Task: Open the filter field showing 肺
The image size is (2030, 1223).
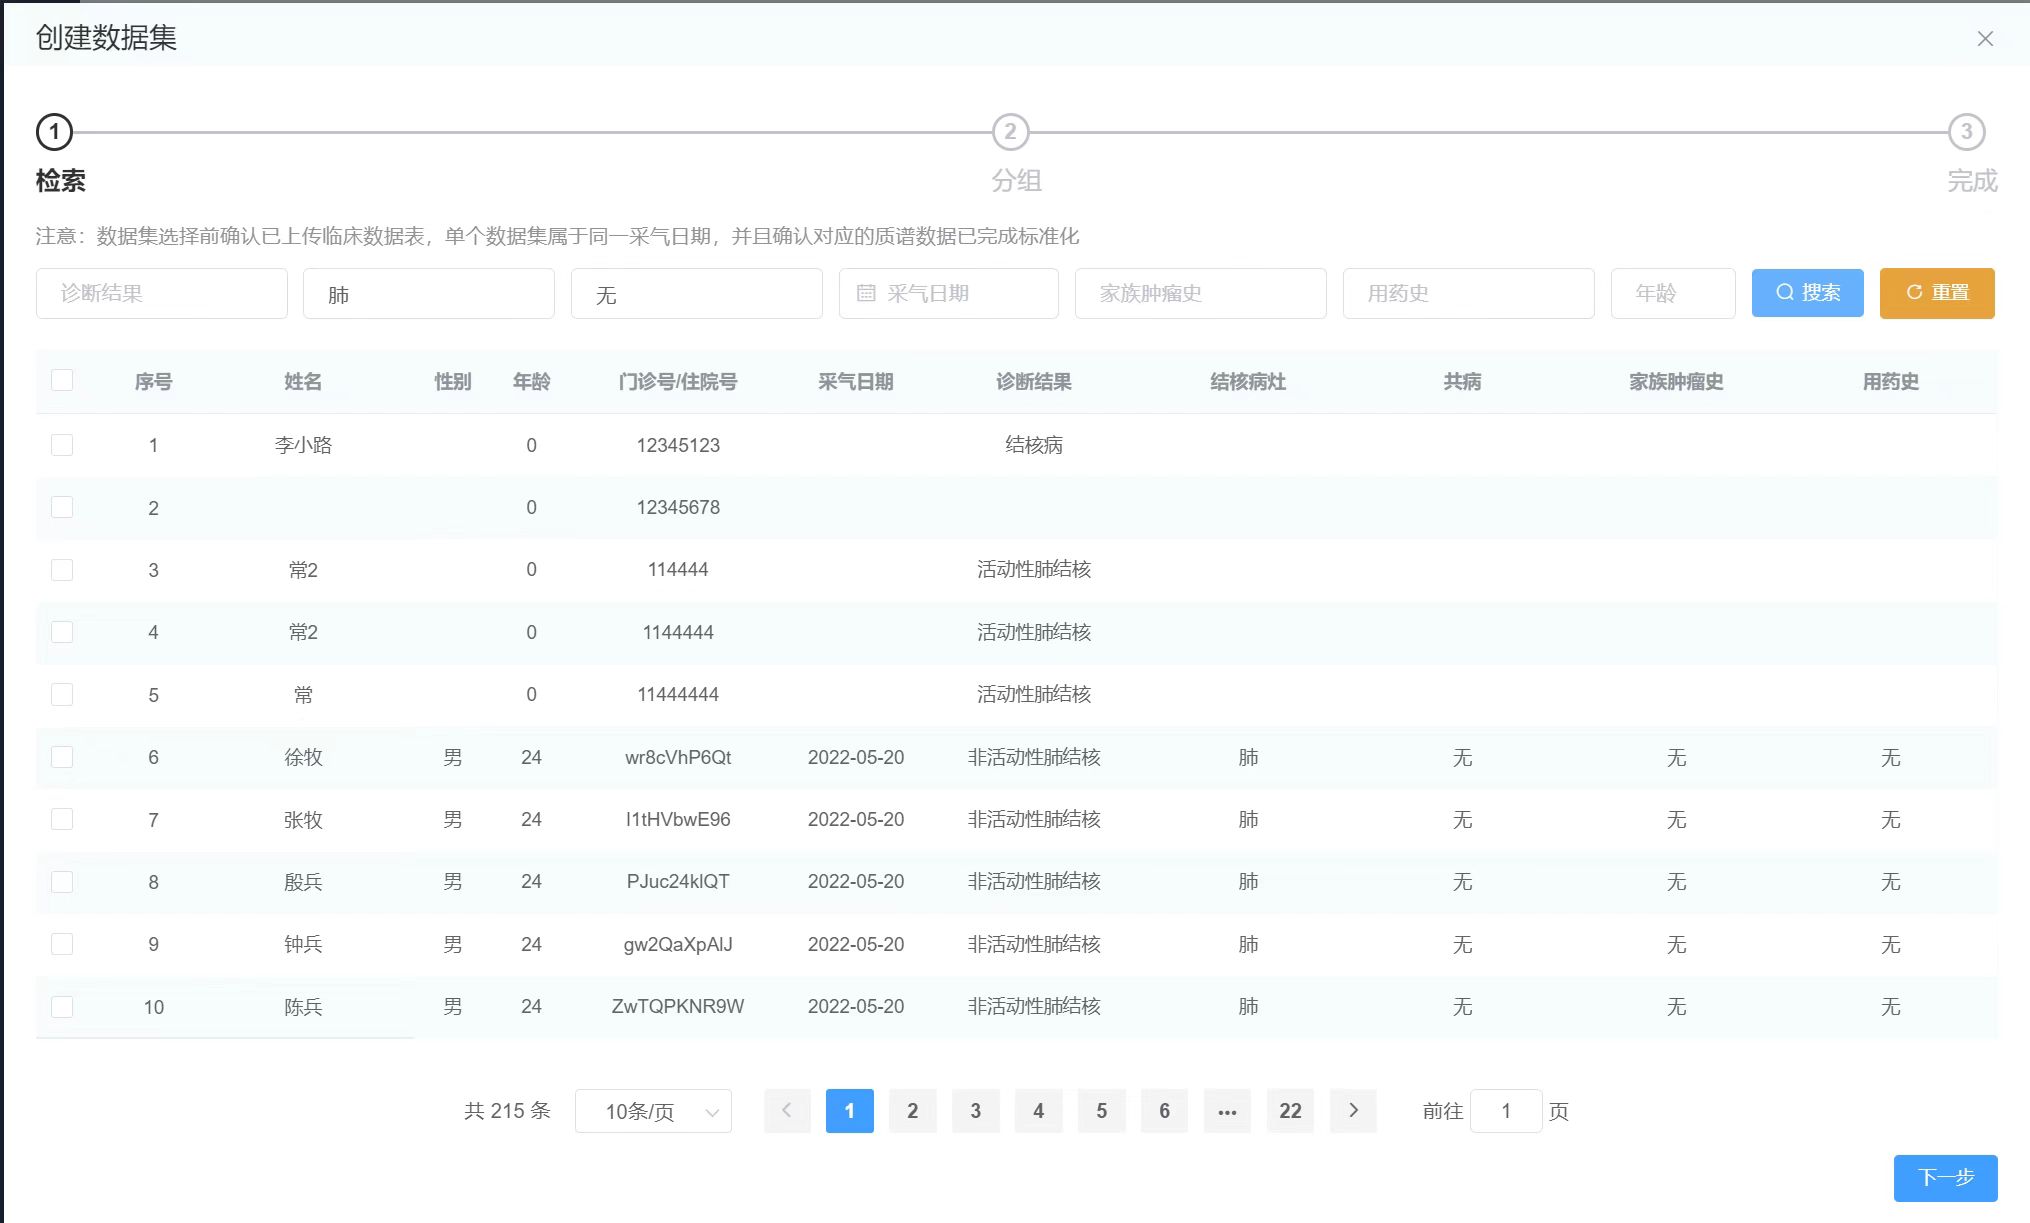Action: point(429,293)
